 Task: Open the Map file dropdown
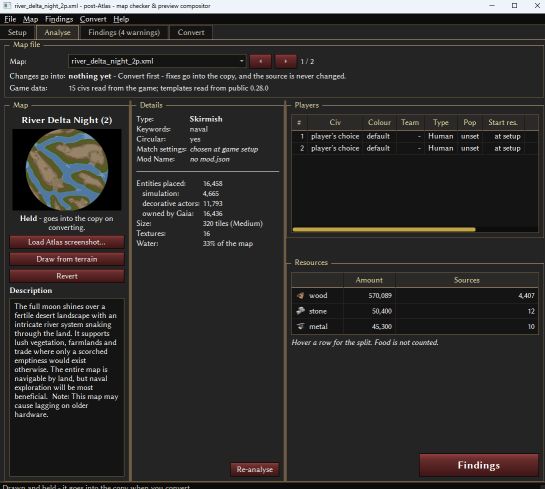[157, 62]
